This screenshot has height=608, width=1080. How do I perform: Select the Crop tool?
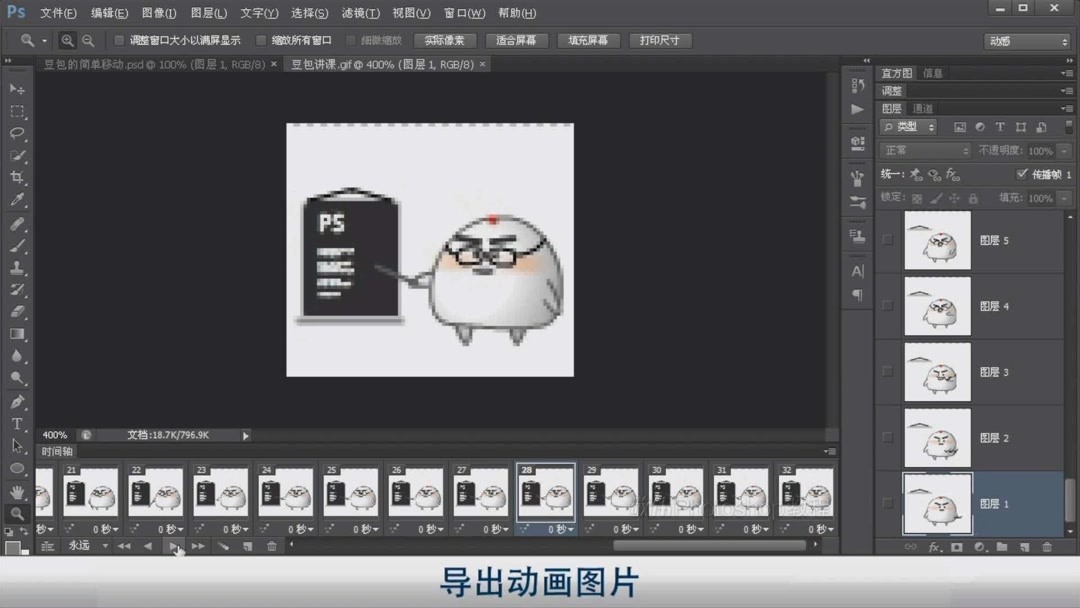pyautogui.click(x=17, y=174)
